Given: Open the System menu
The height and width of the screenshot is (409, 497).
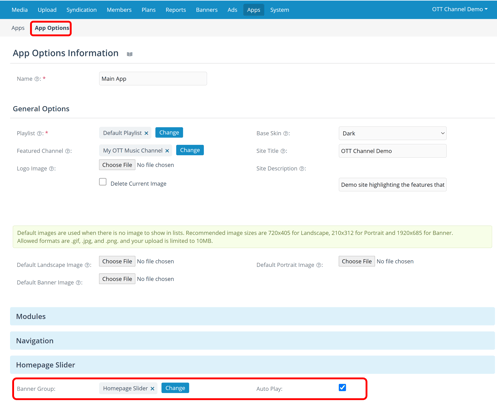Looking at the screenshot, I should (x=280, y=10).
